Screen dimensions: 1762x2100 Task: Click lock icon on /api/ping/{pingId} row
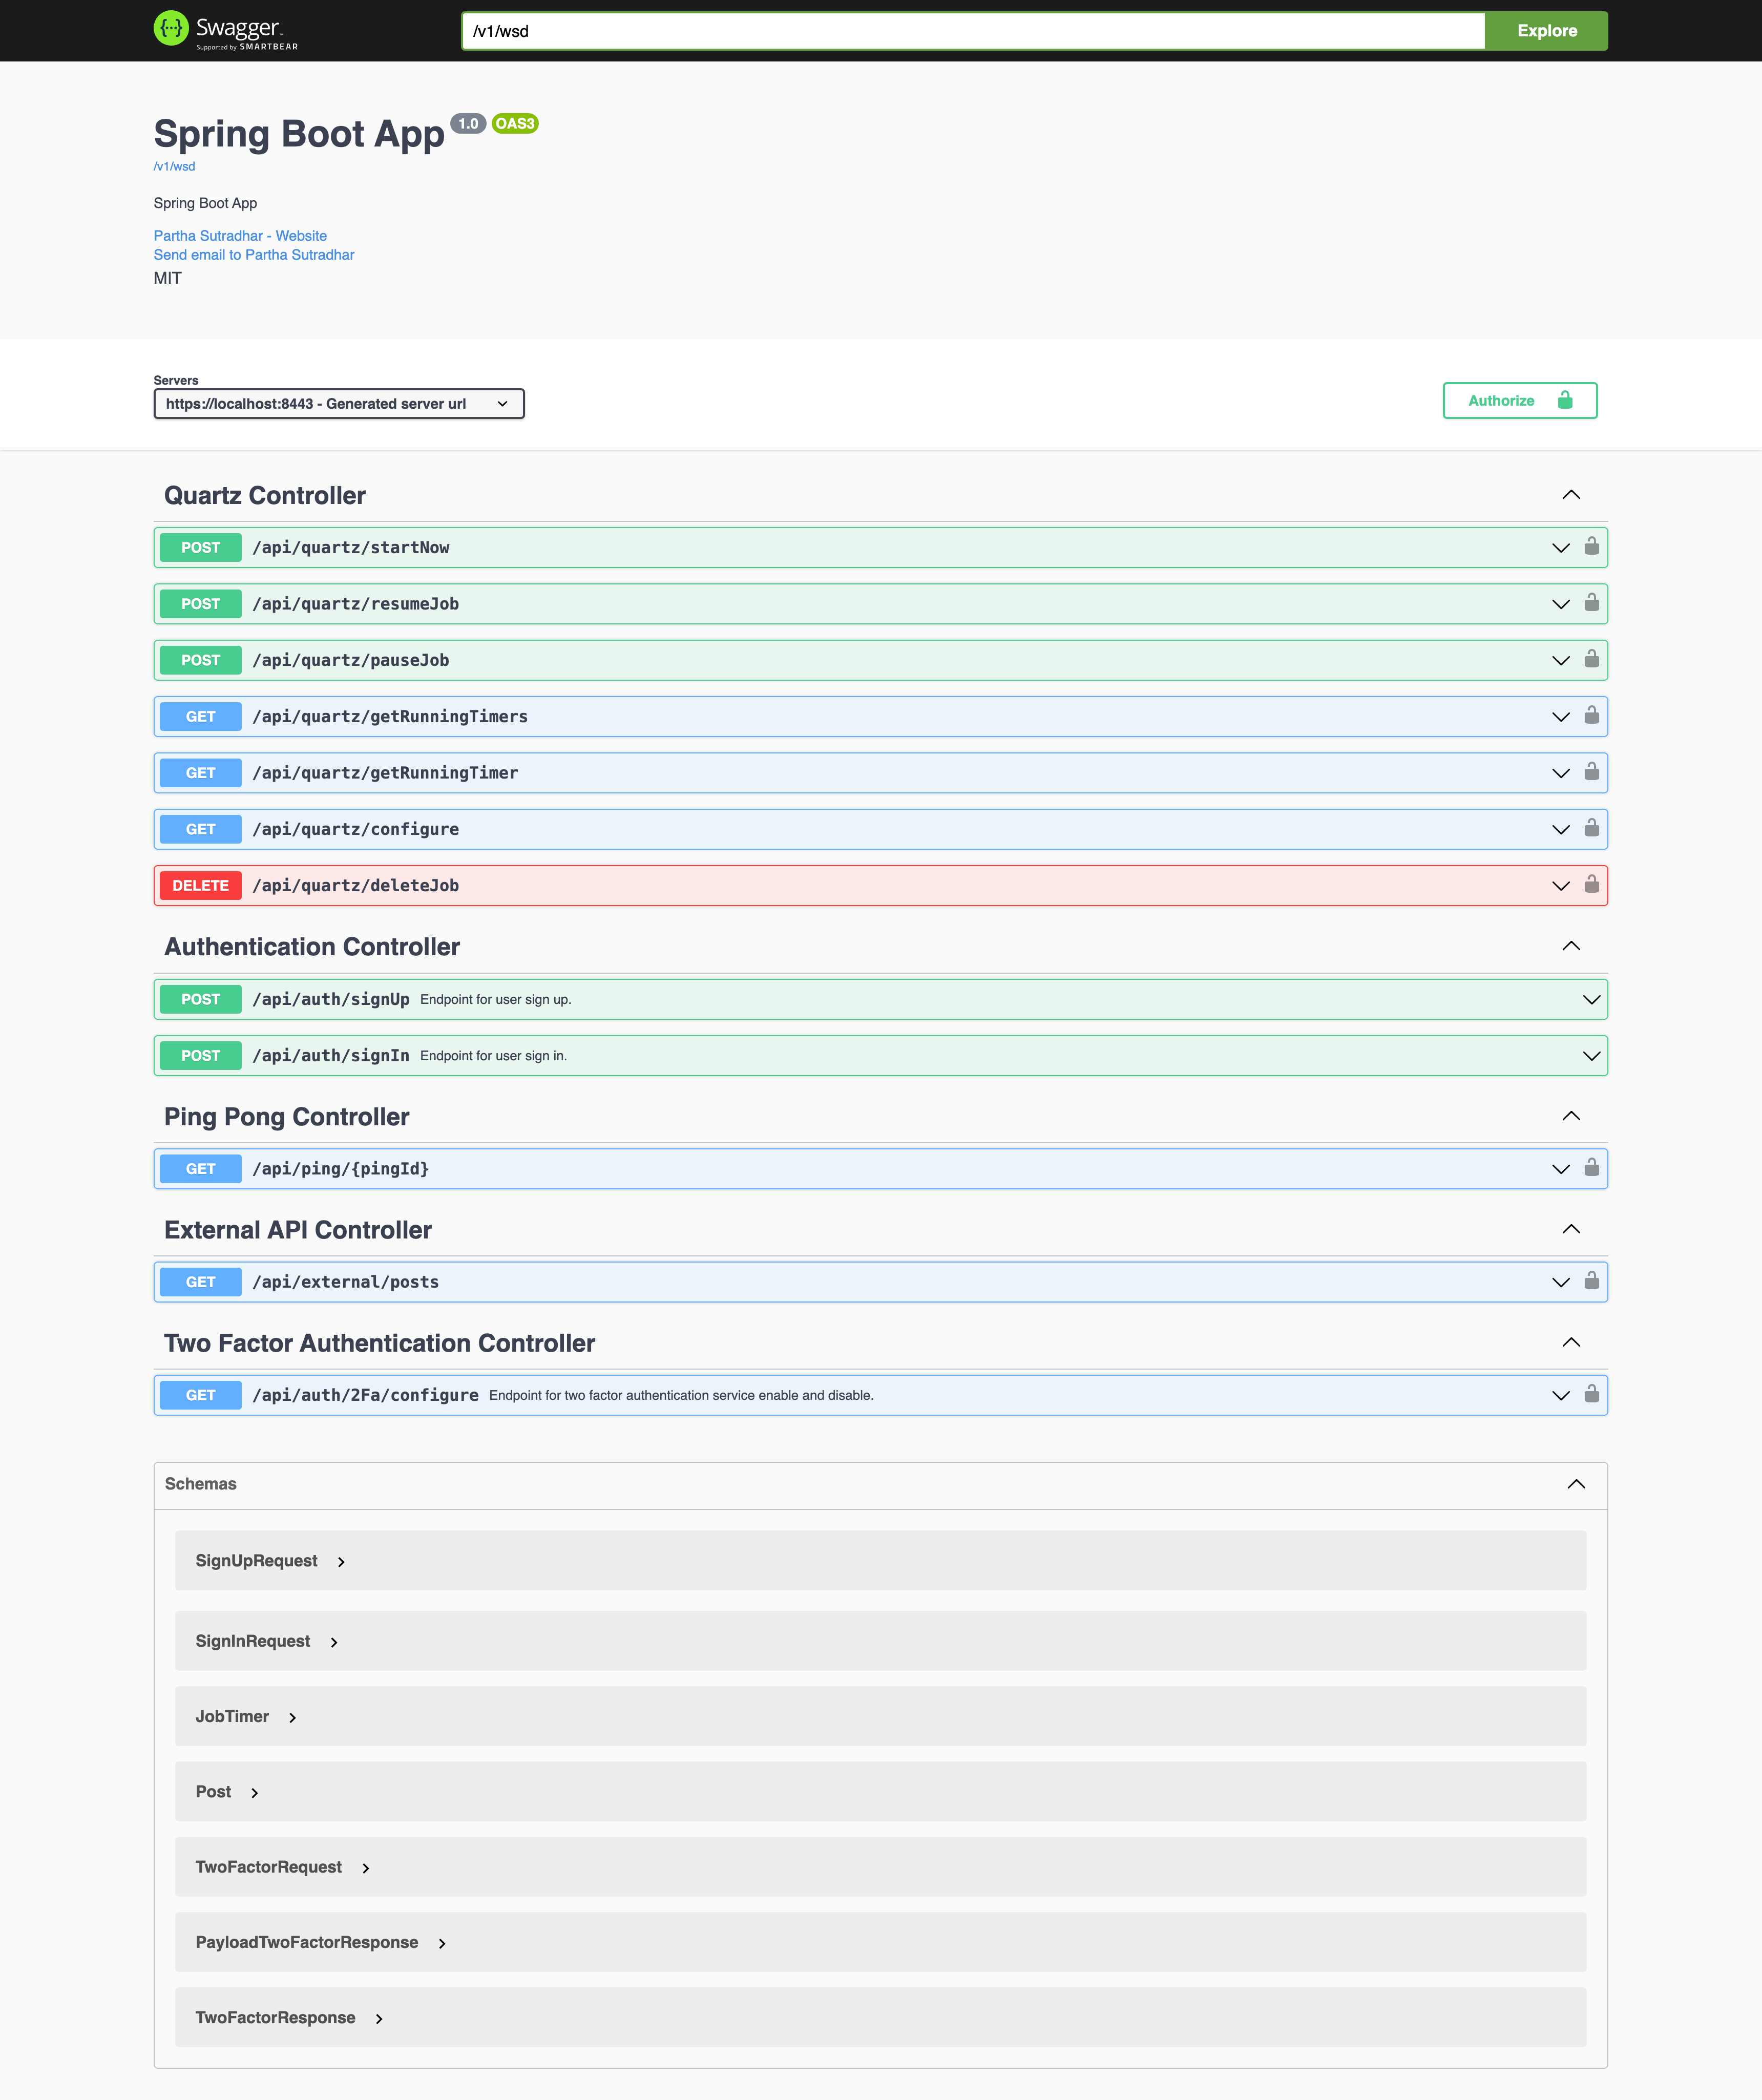click(1591, 1167)
